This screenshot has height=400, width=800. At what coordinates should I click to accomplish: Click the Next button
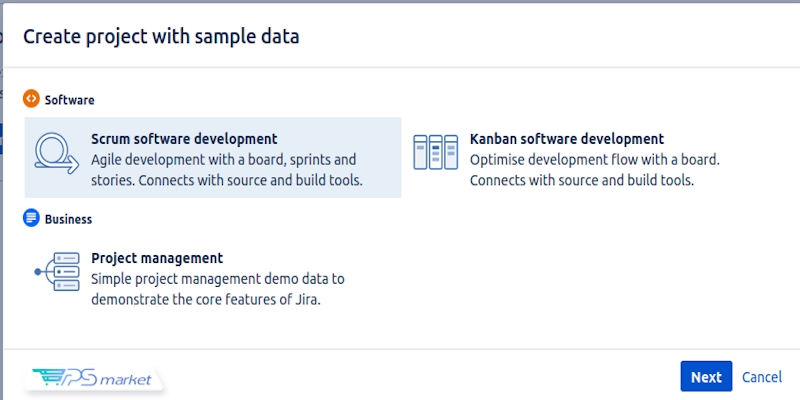705,377
